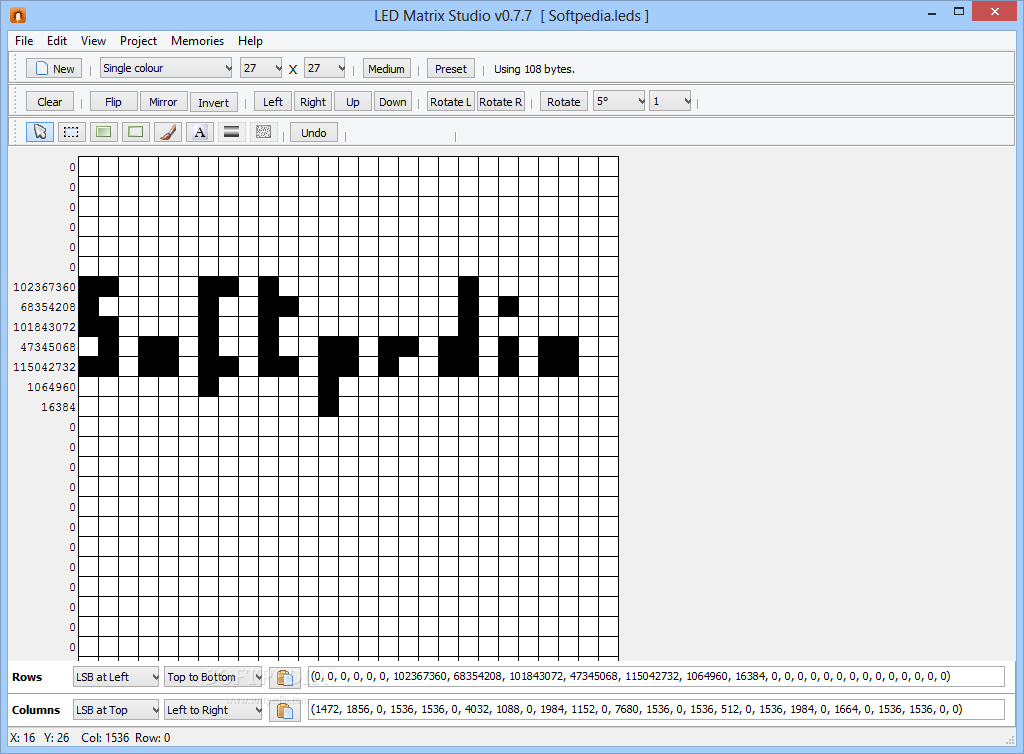
Task: Open the Project menu
Action: coord(138,40)
